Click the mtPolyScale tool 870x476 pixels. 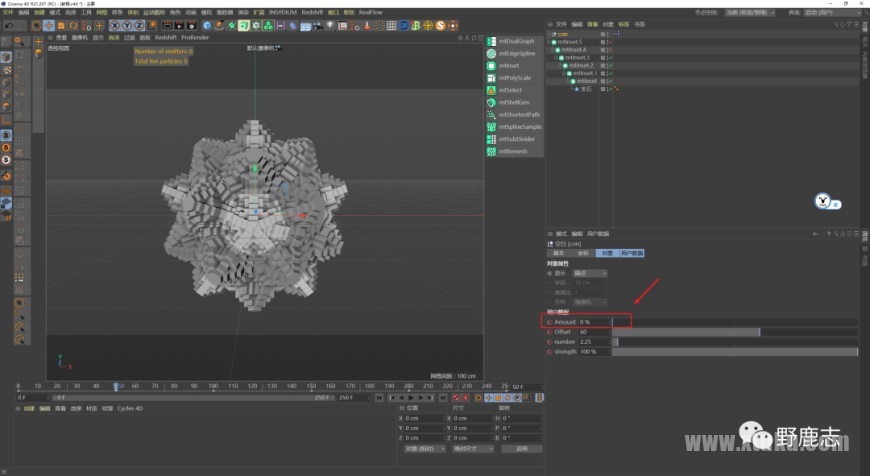pyautogui.click(x=514, y=78)
